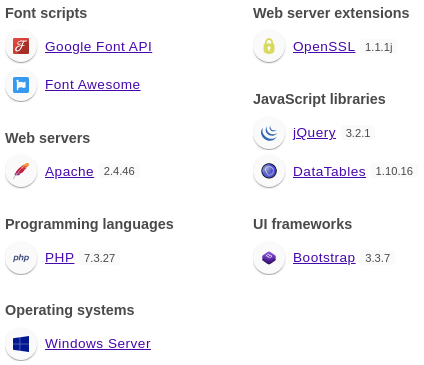Follow the Apache link

tap(69, 172)
